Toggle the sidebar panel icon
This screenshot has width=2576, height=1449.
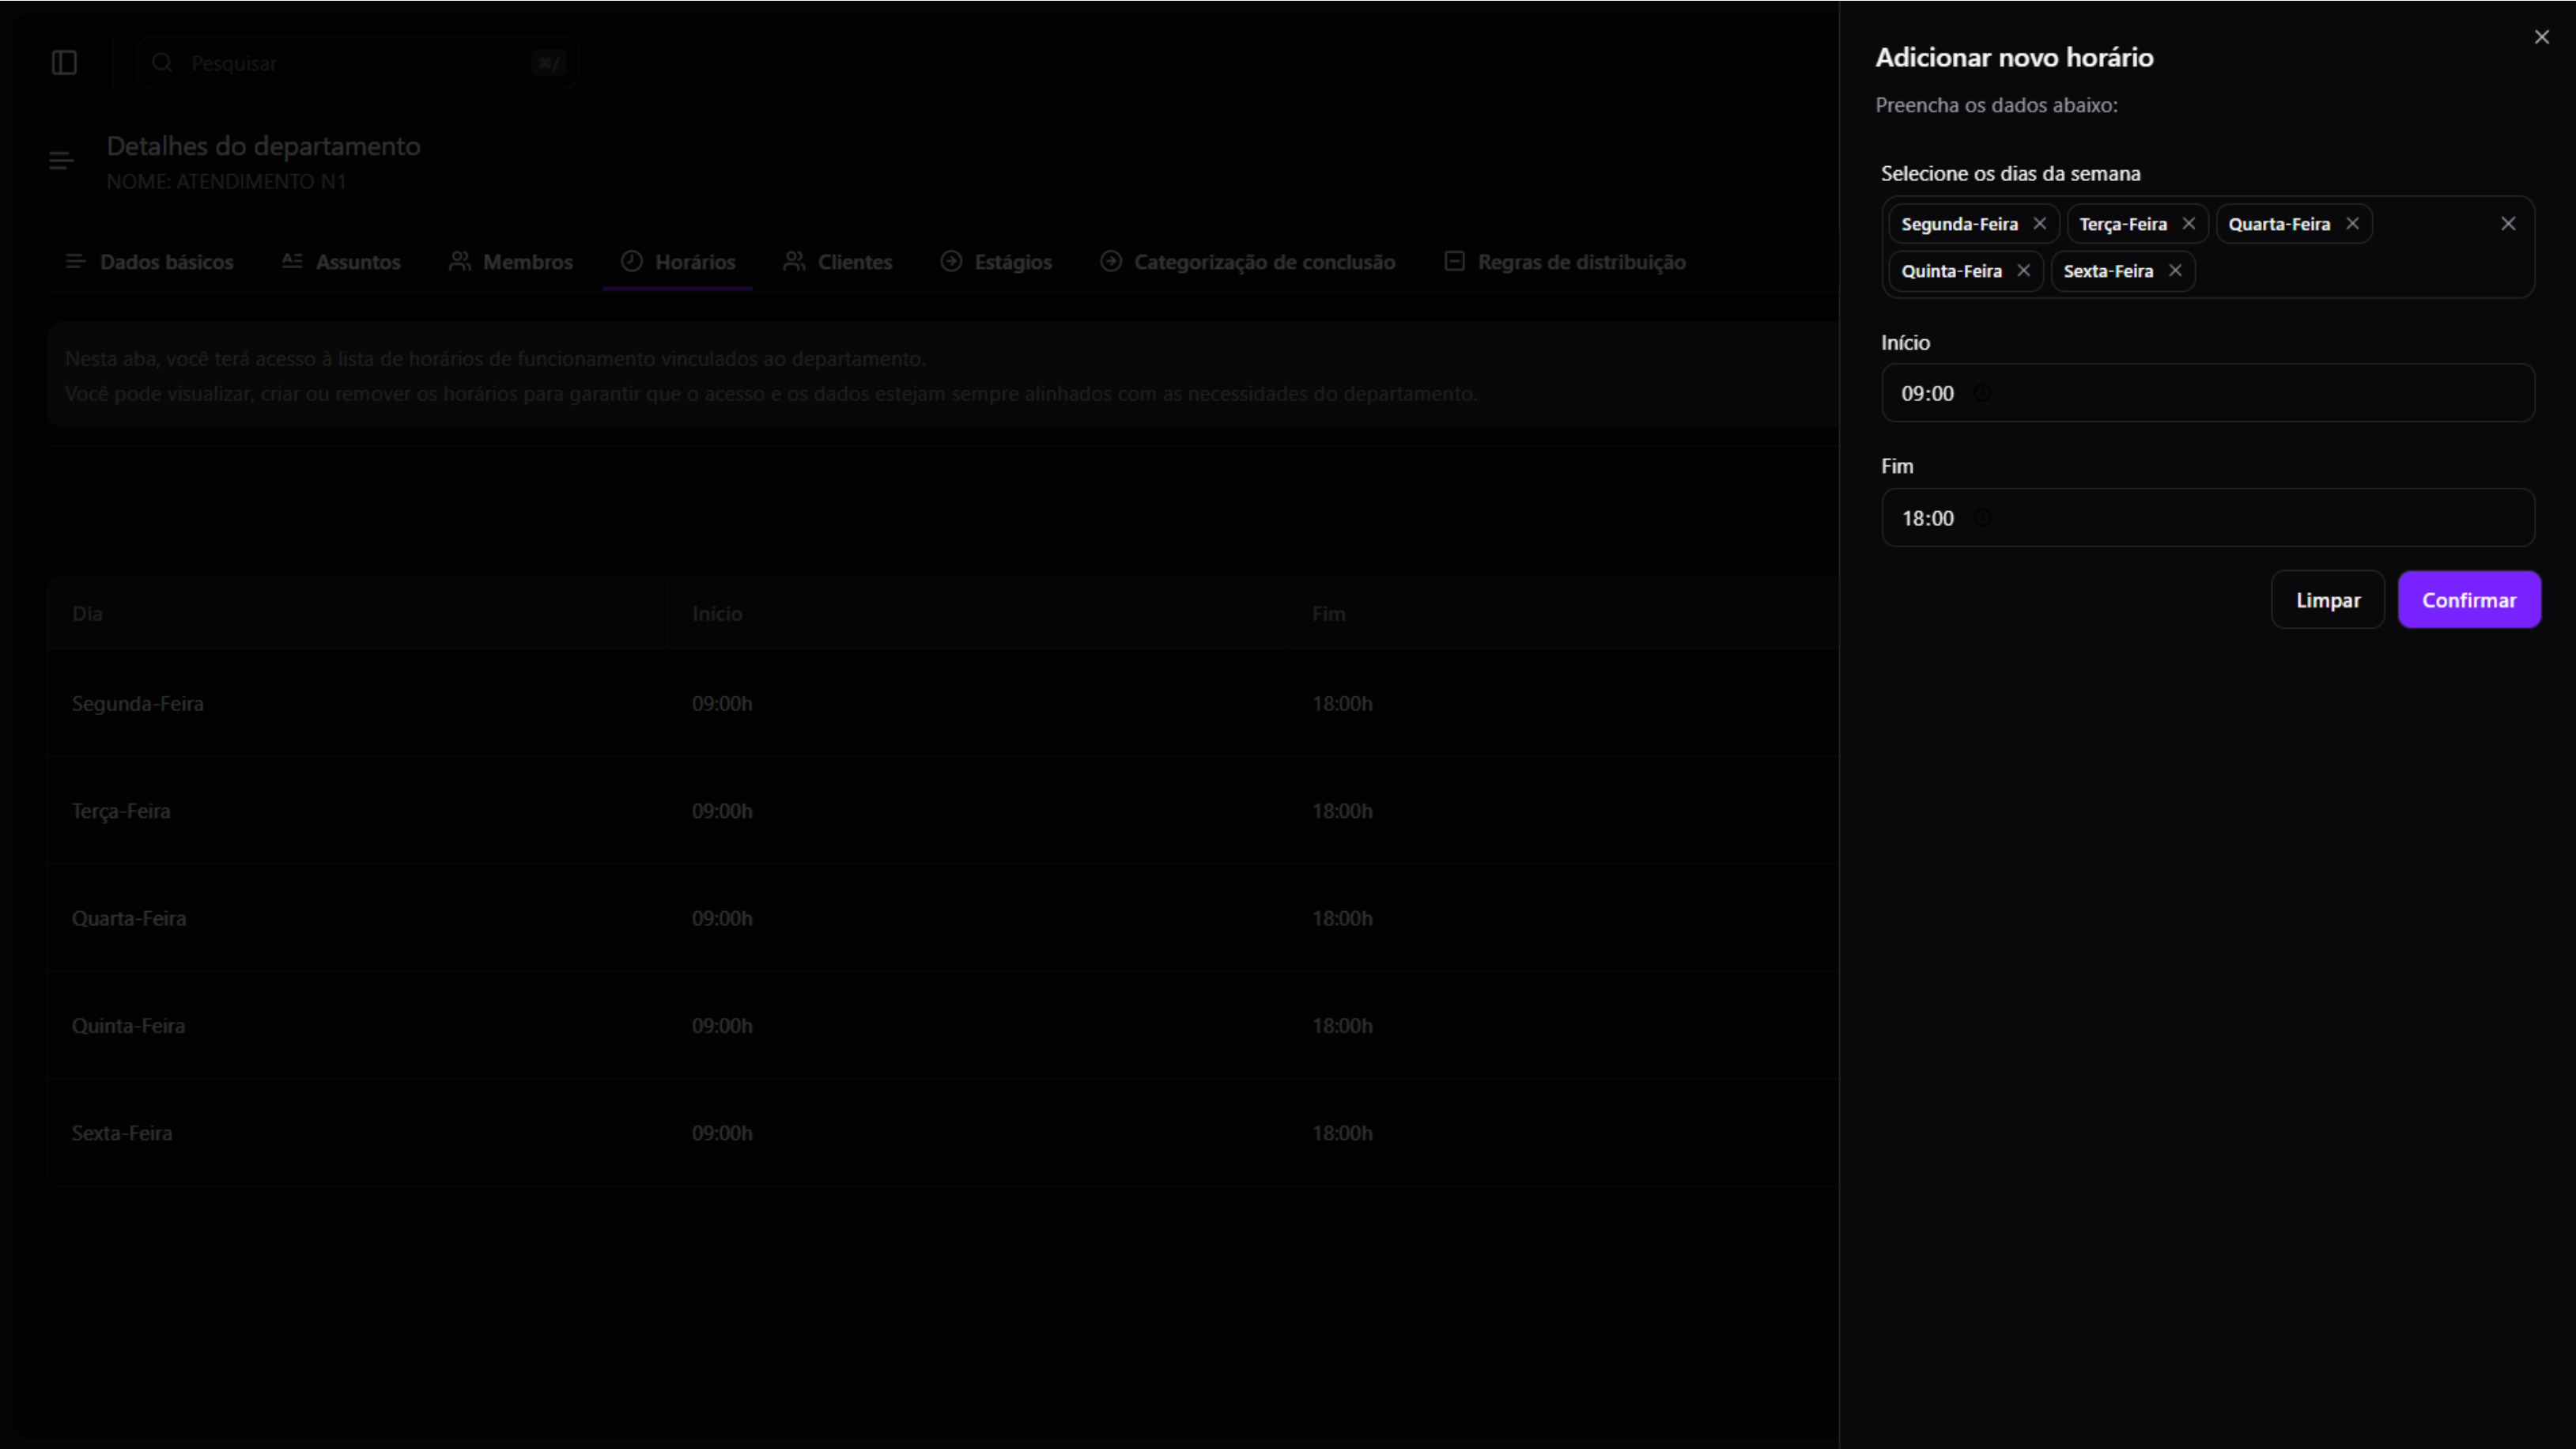[x=64, y=63]
